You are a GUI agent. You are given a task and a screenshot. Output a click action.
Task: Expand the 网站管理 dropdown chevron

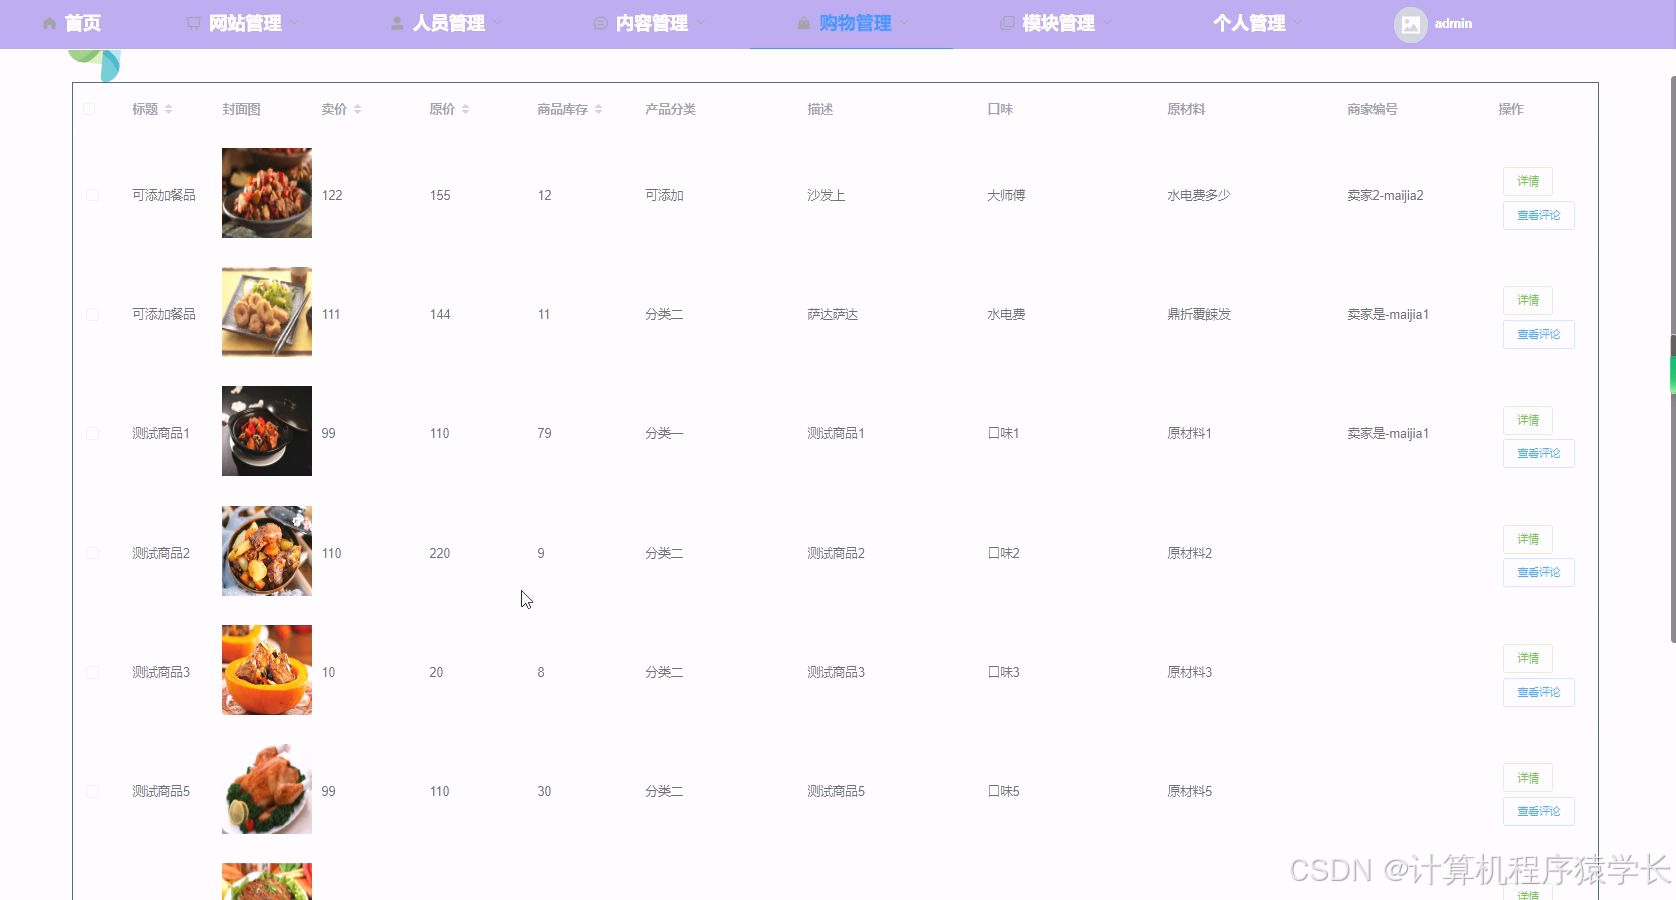click(294, 23)
